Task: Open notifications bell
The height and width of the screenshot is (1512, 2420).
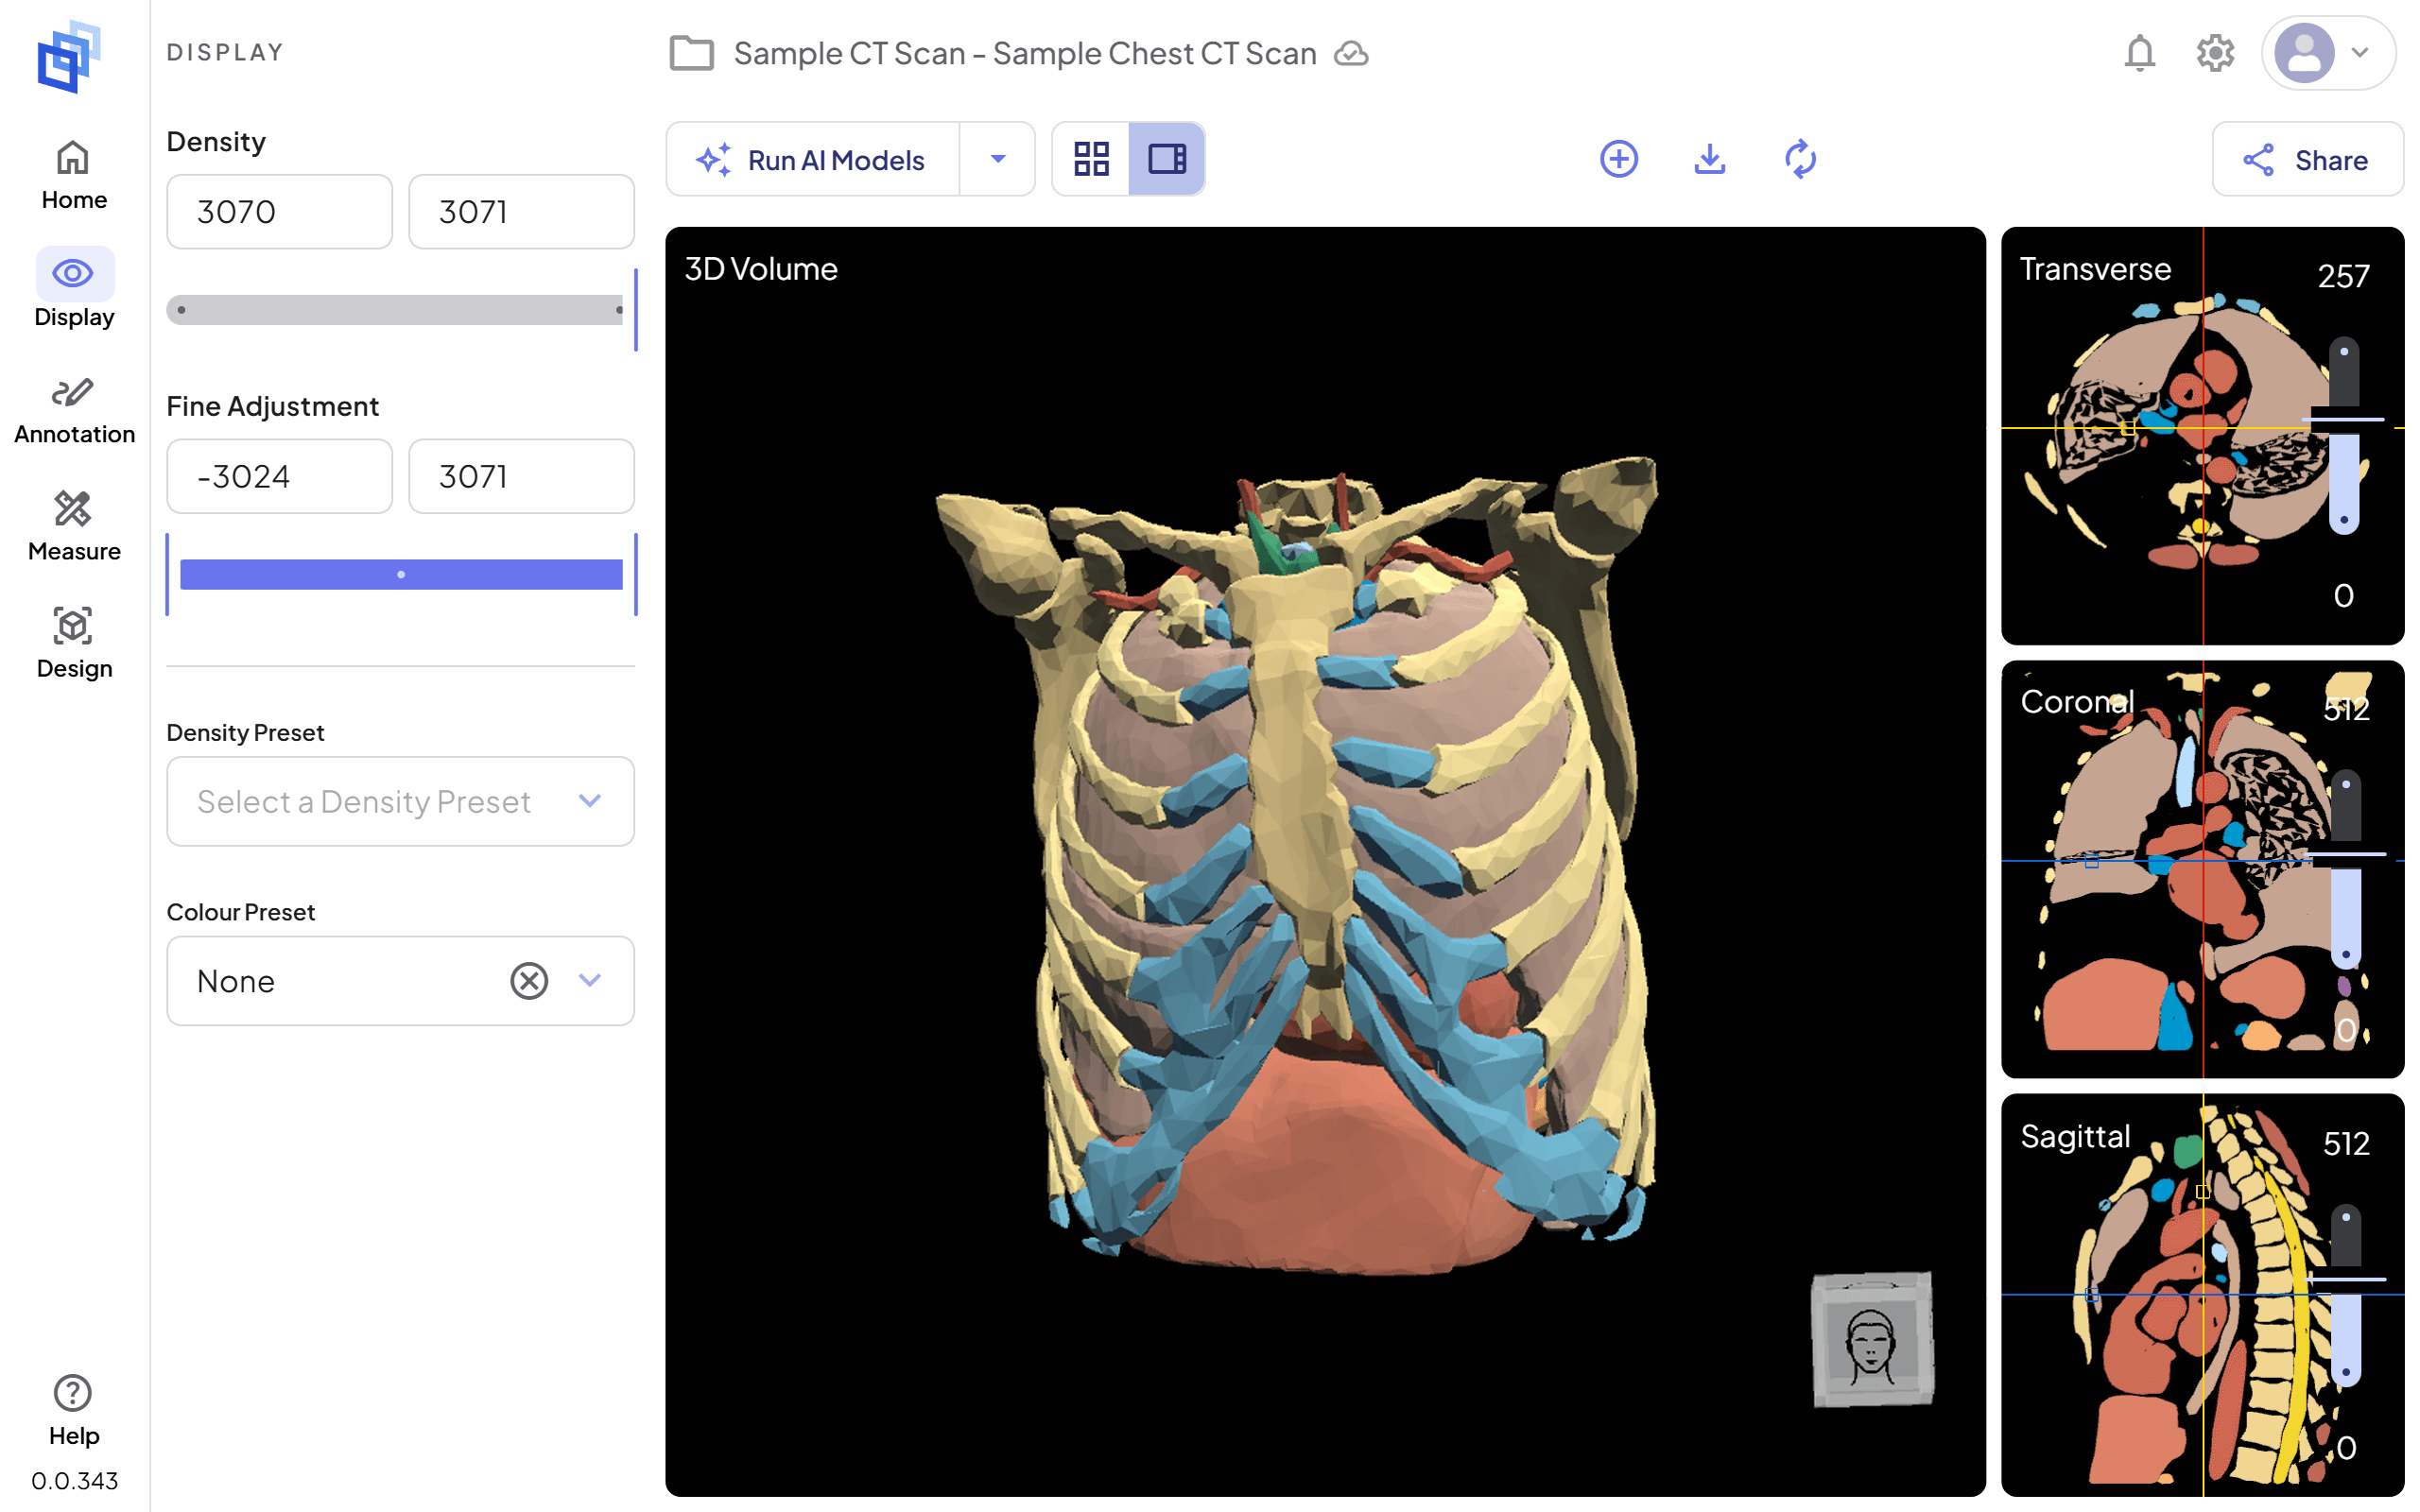Action: click(x=2139, y=53)
